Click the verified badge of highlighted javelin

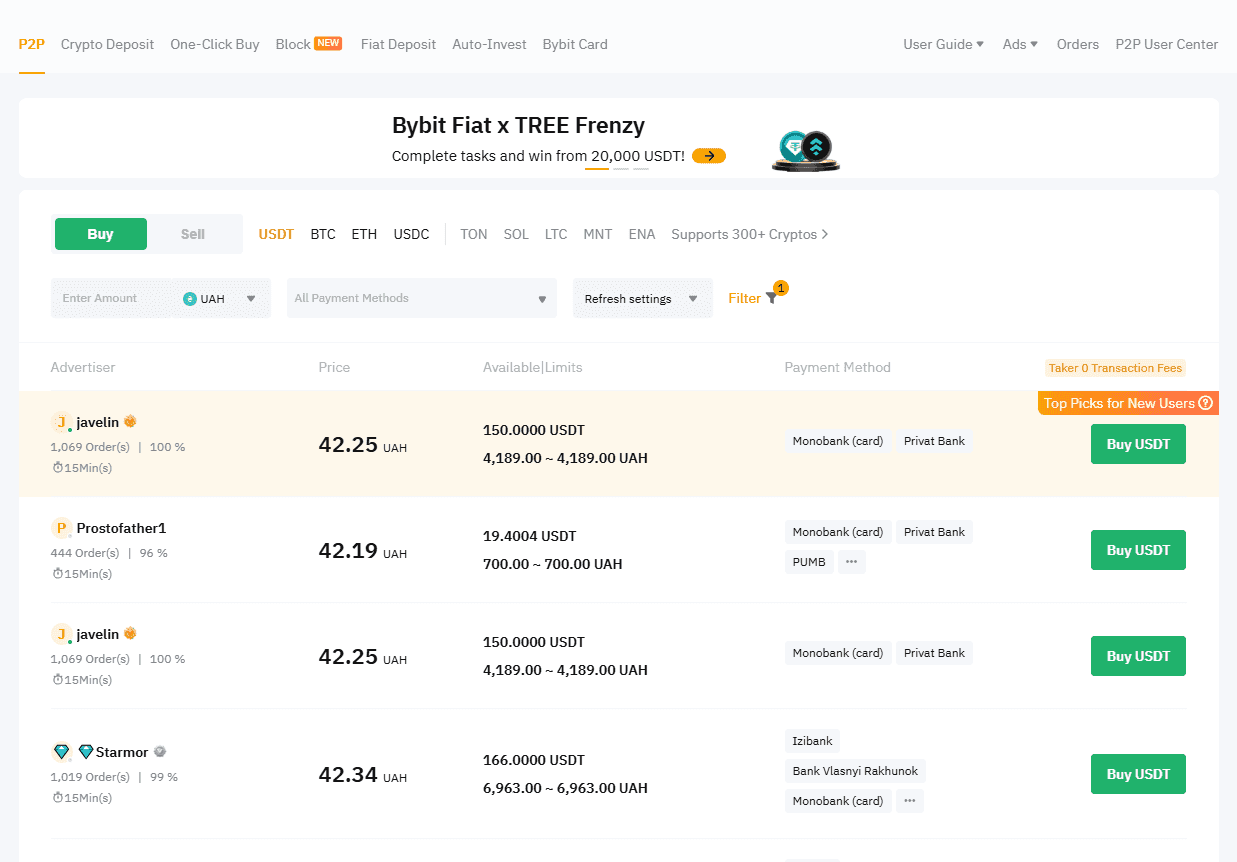point(130,422)
